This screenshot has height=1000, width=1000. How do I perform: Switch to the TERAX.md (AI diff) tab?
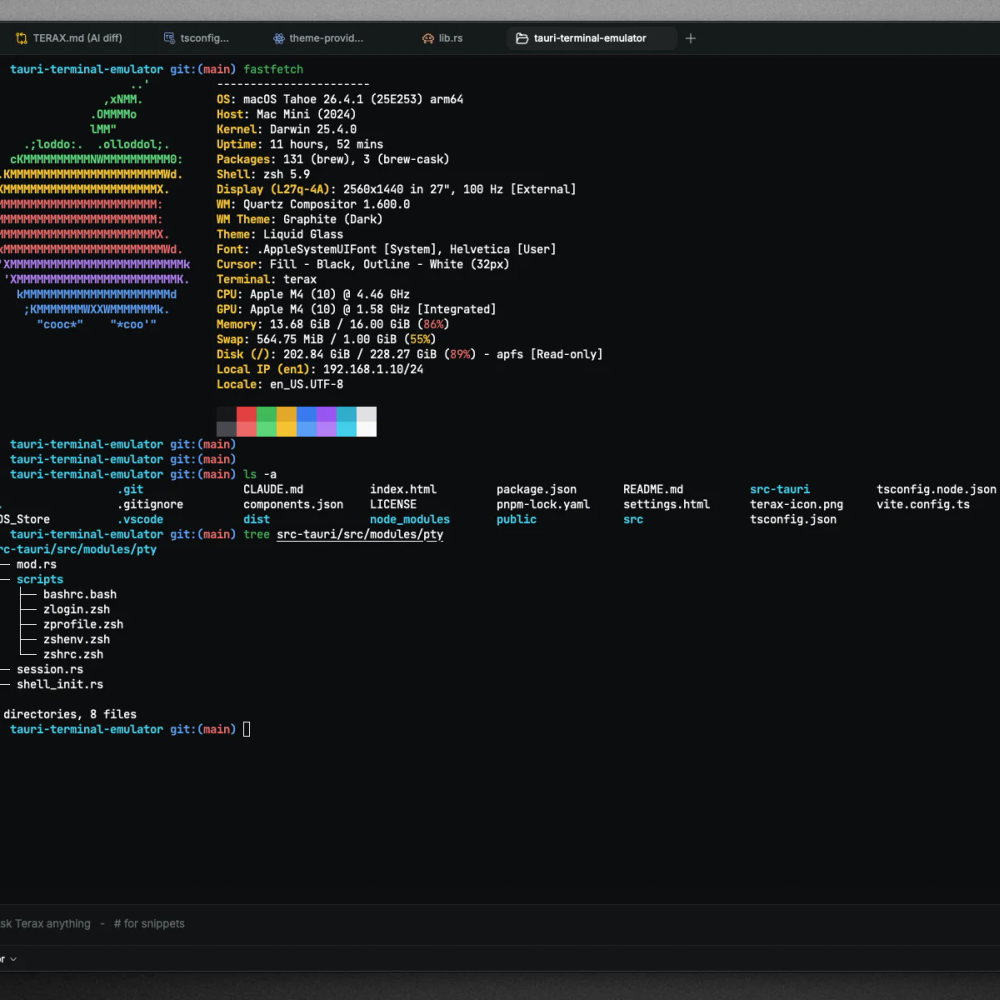(x=69, y=38)
